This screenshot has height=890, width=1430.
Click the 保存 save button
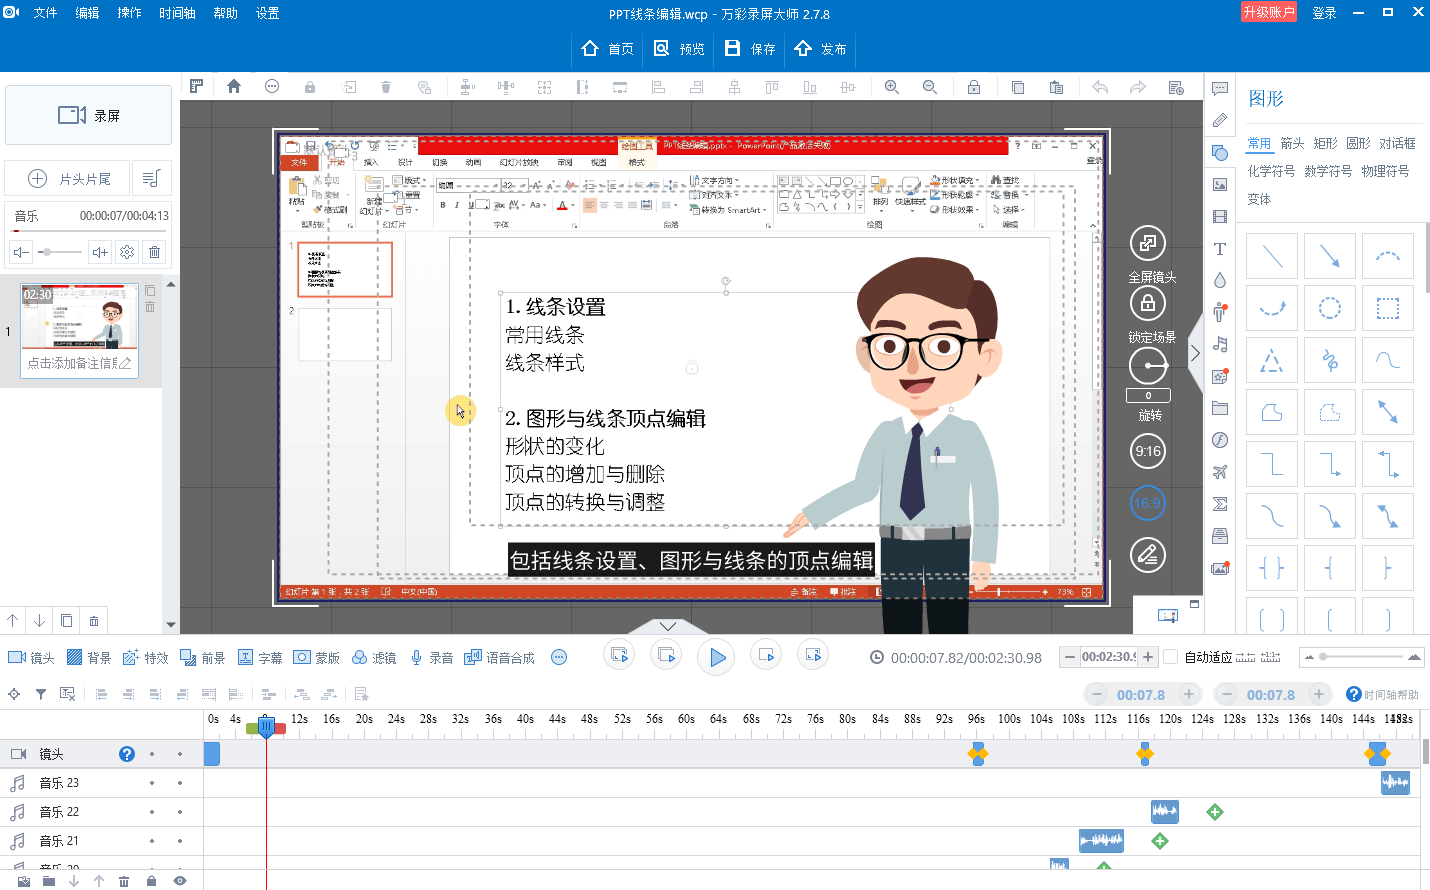(x=750, y=48)
